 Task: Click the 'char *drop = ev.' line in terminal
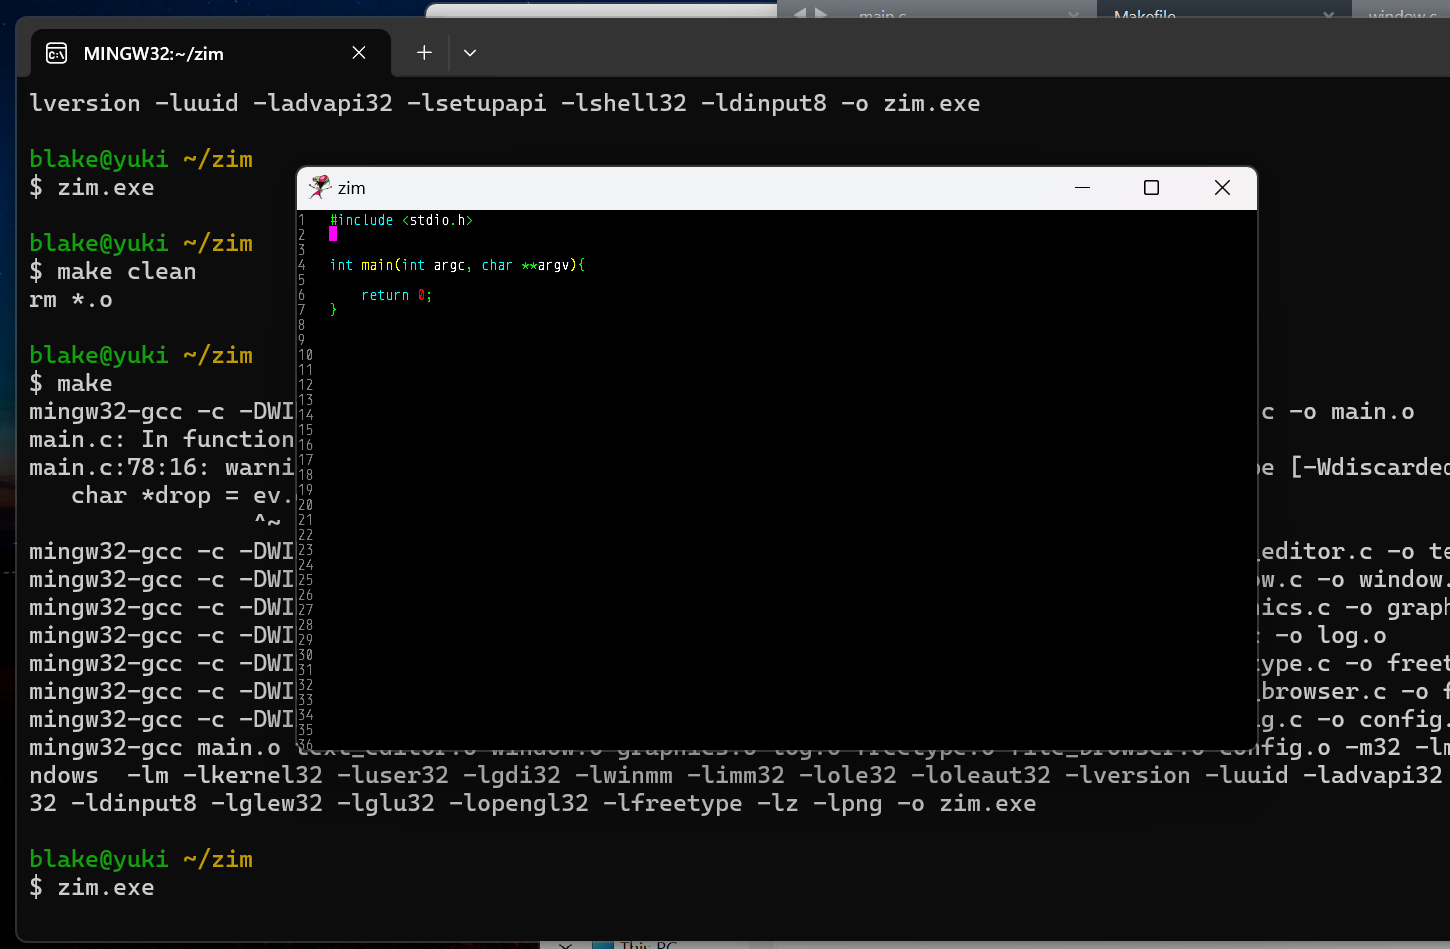(x=182, y=495)
